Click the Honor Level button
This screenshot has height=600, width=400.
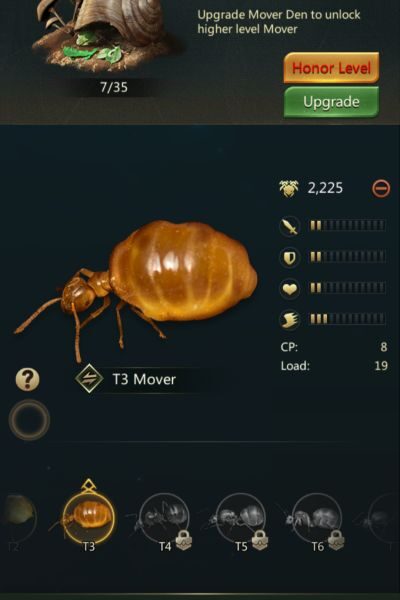tap(331, 68)
